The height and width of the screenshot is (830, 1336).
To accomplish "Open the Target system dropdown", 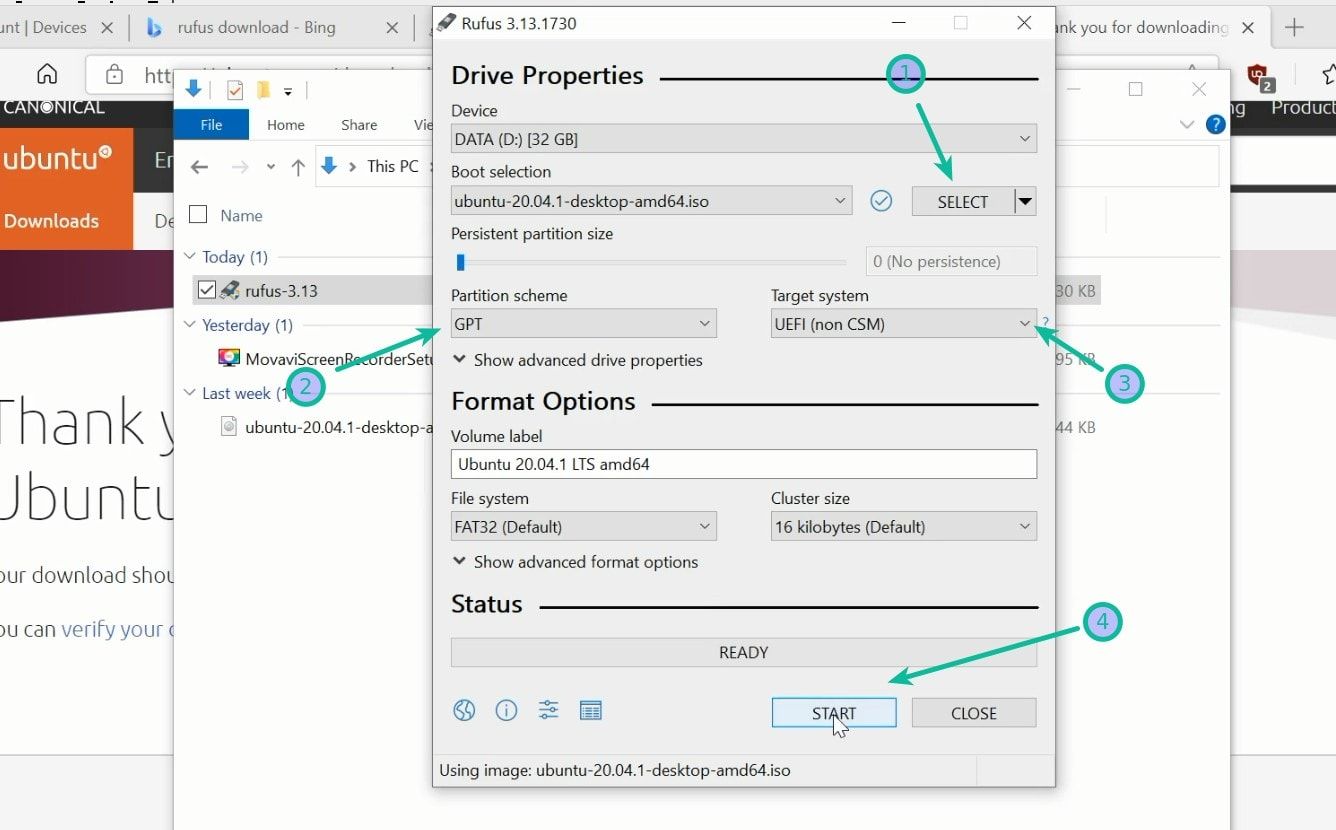I will [x=903, y=323].
